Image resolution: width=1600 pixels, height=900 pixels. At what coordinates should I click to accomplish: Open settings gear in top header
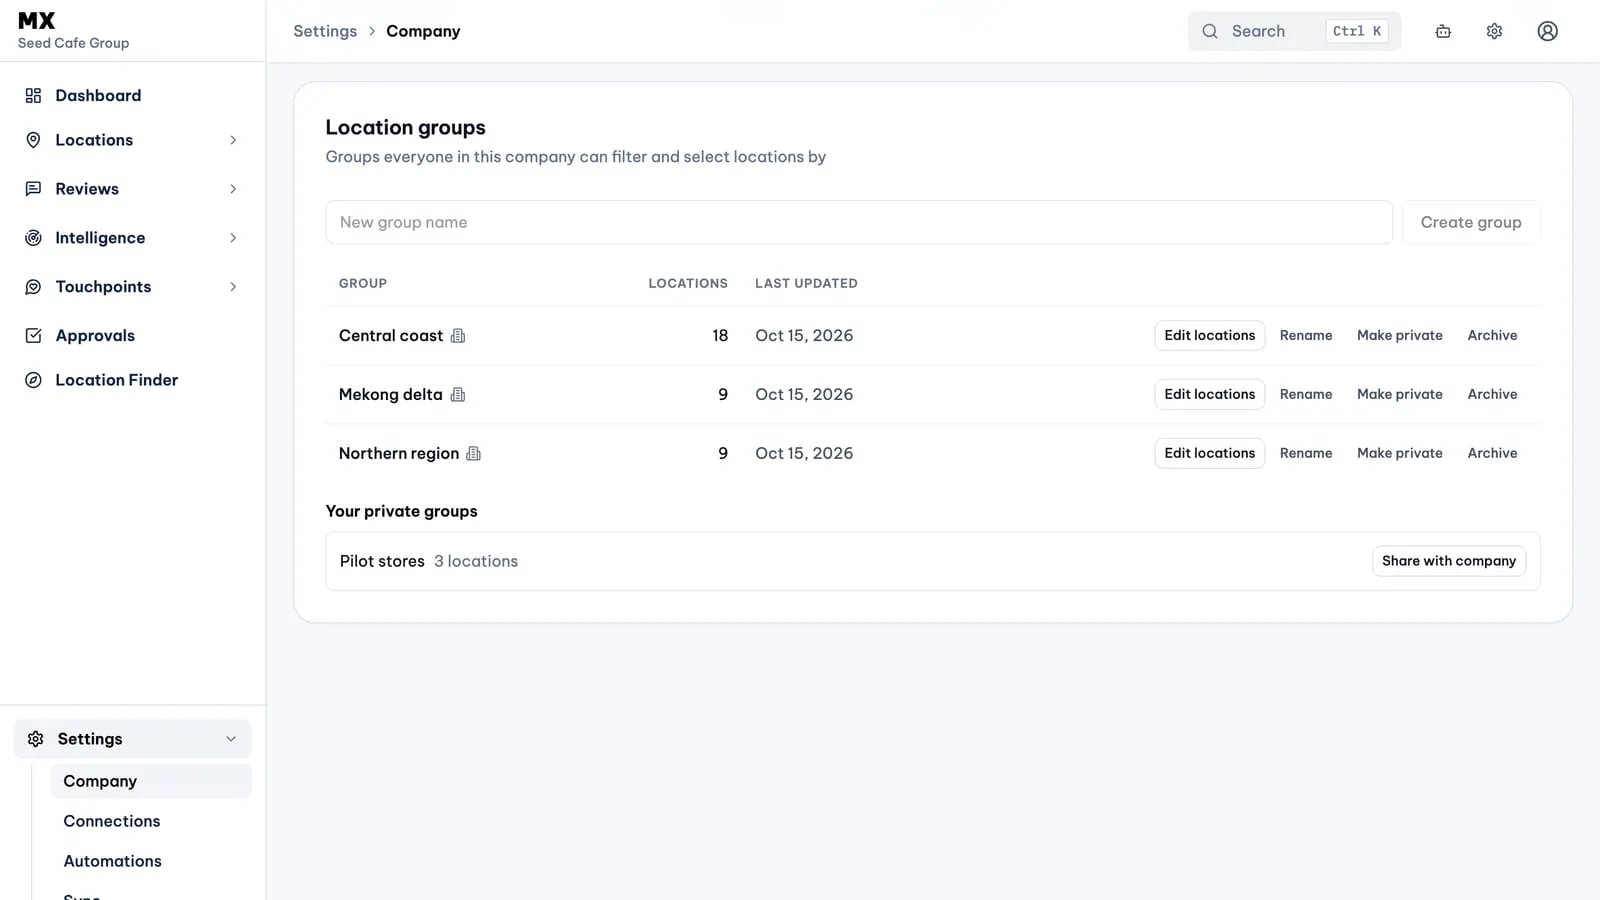[1494, 31]
